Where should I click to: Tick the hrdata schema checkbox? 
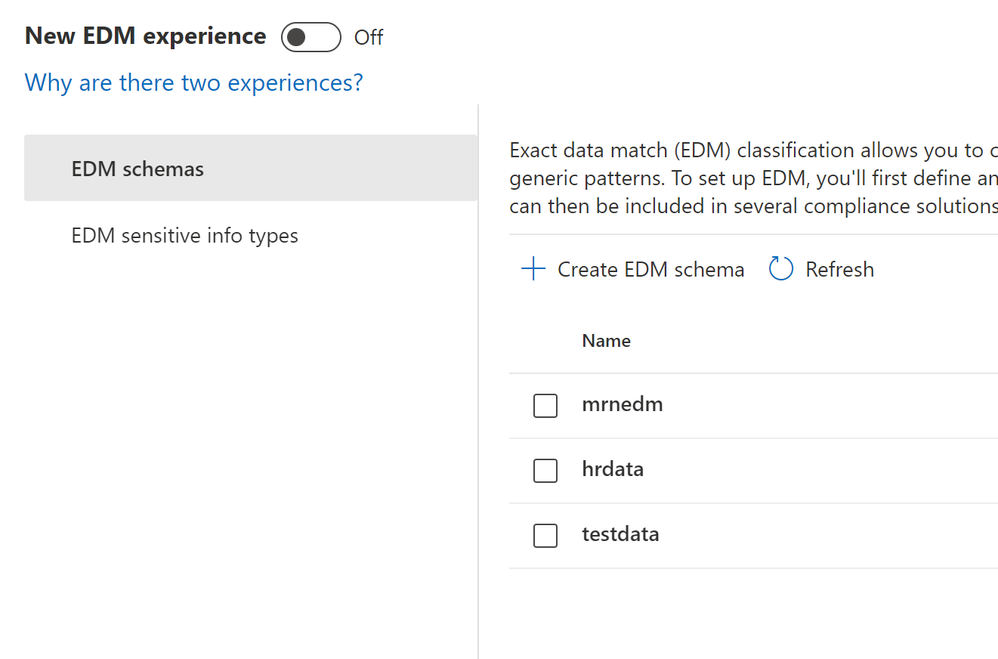coord(545,470)
